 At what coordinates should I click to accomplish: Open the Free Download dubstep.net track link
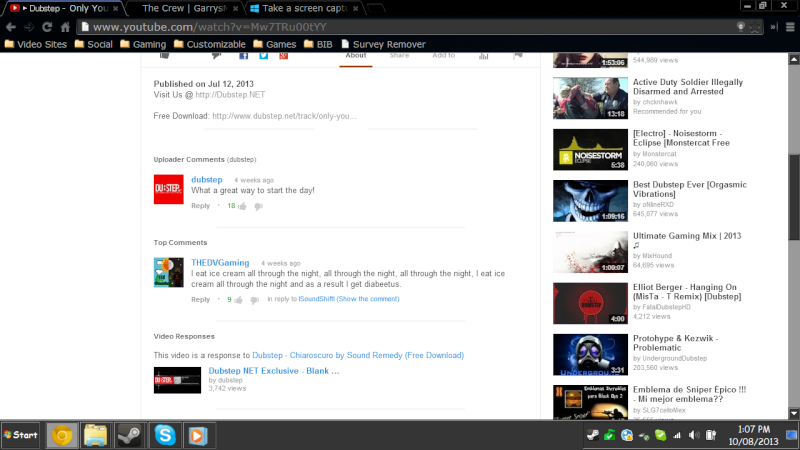click(284, 116)
